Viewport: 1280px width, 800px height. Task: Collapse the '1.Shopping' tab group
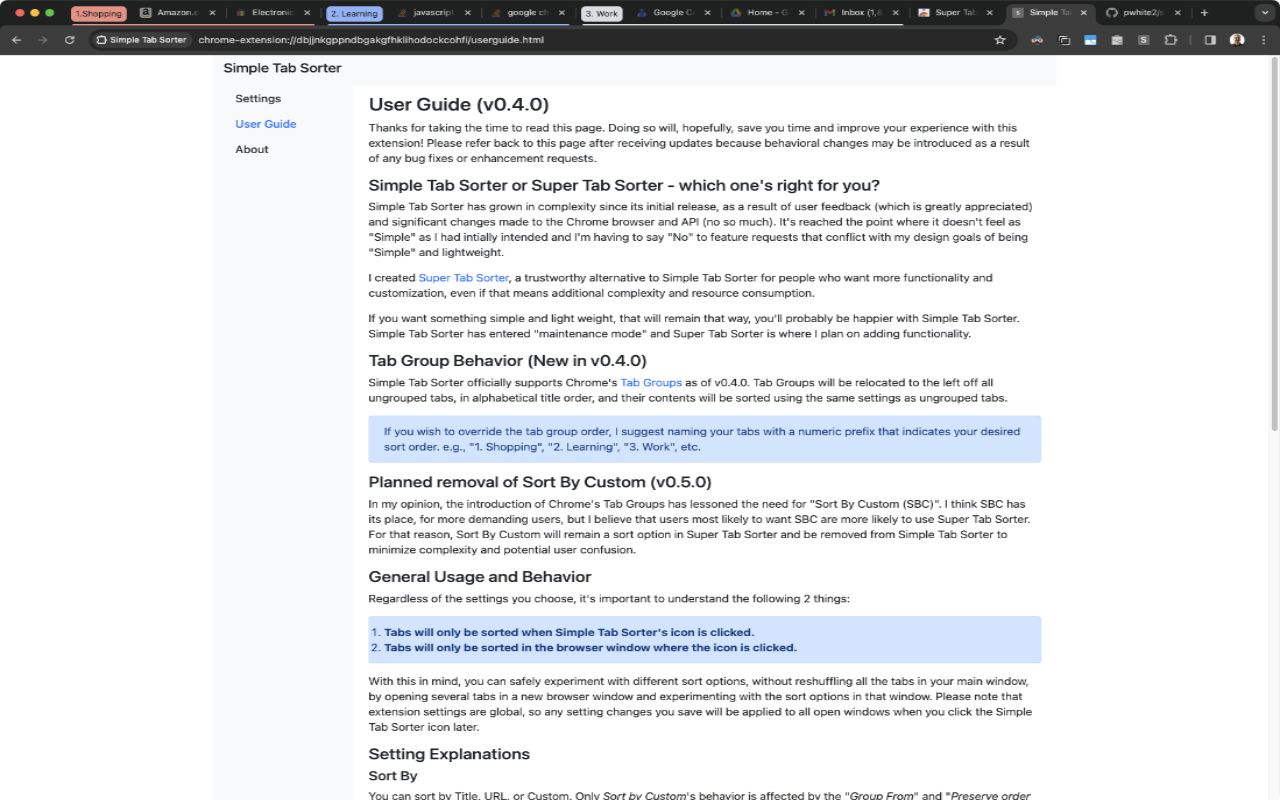pyautogui.click(x=98, y=14)
